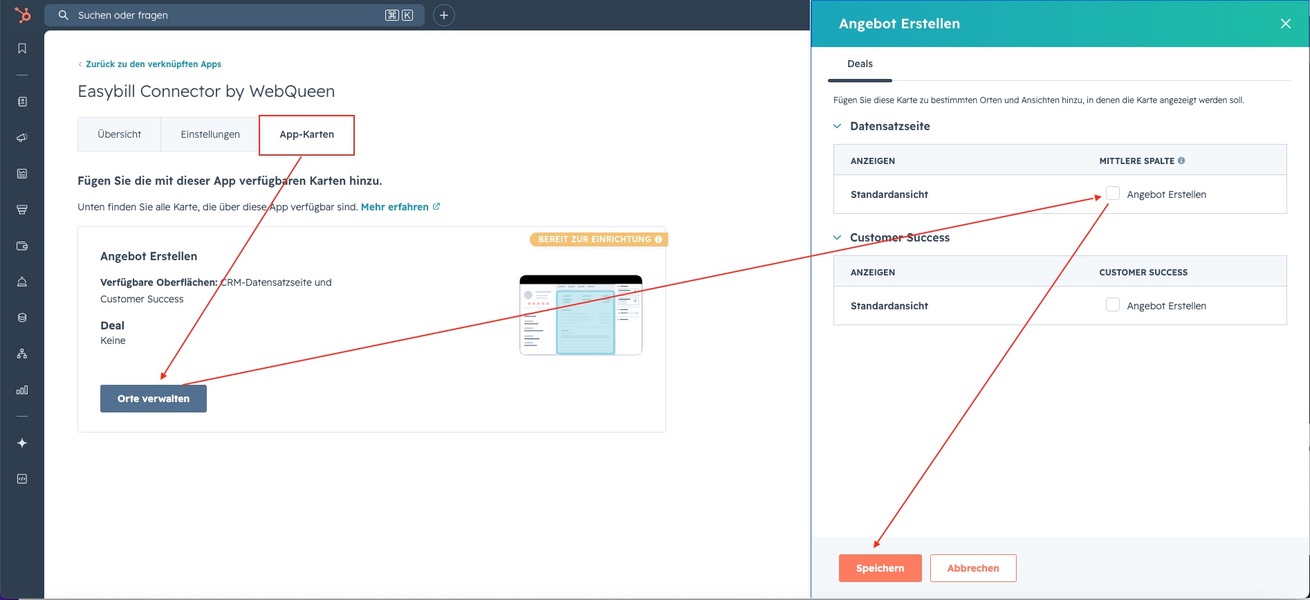Image resolution: width=1310 pixels, height=600 pixels.
Task: Click the Verfügbare Oberflächen label
Action: click(159, 283)
